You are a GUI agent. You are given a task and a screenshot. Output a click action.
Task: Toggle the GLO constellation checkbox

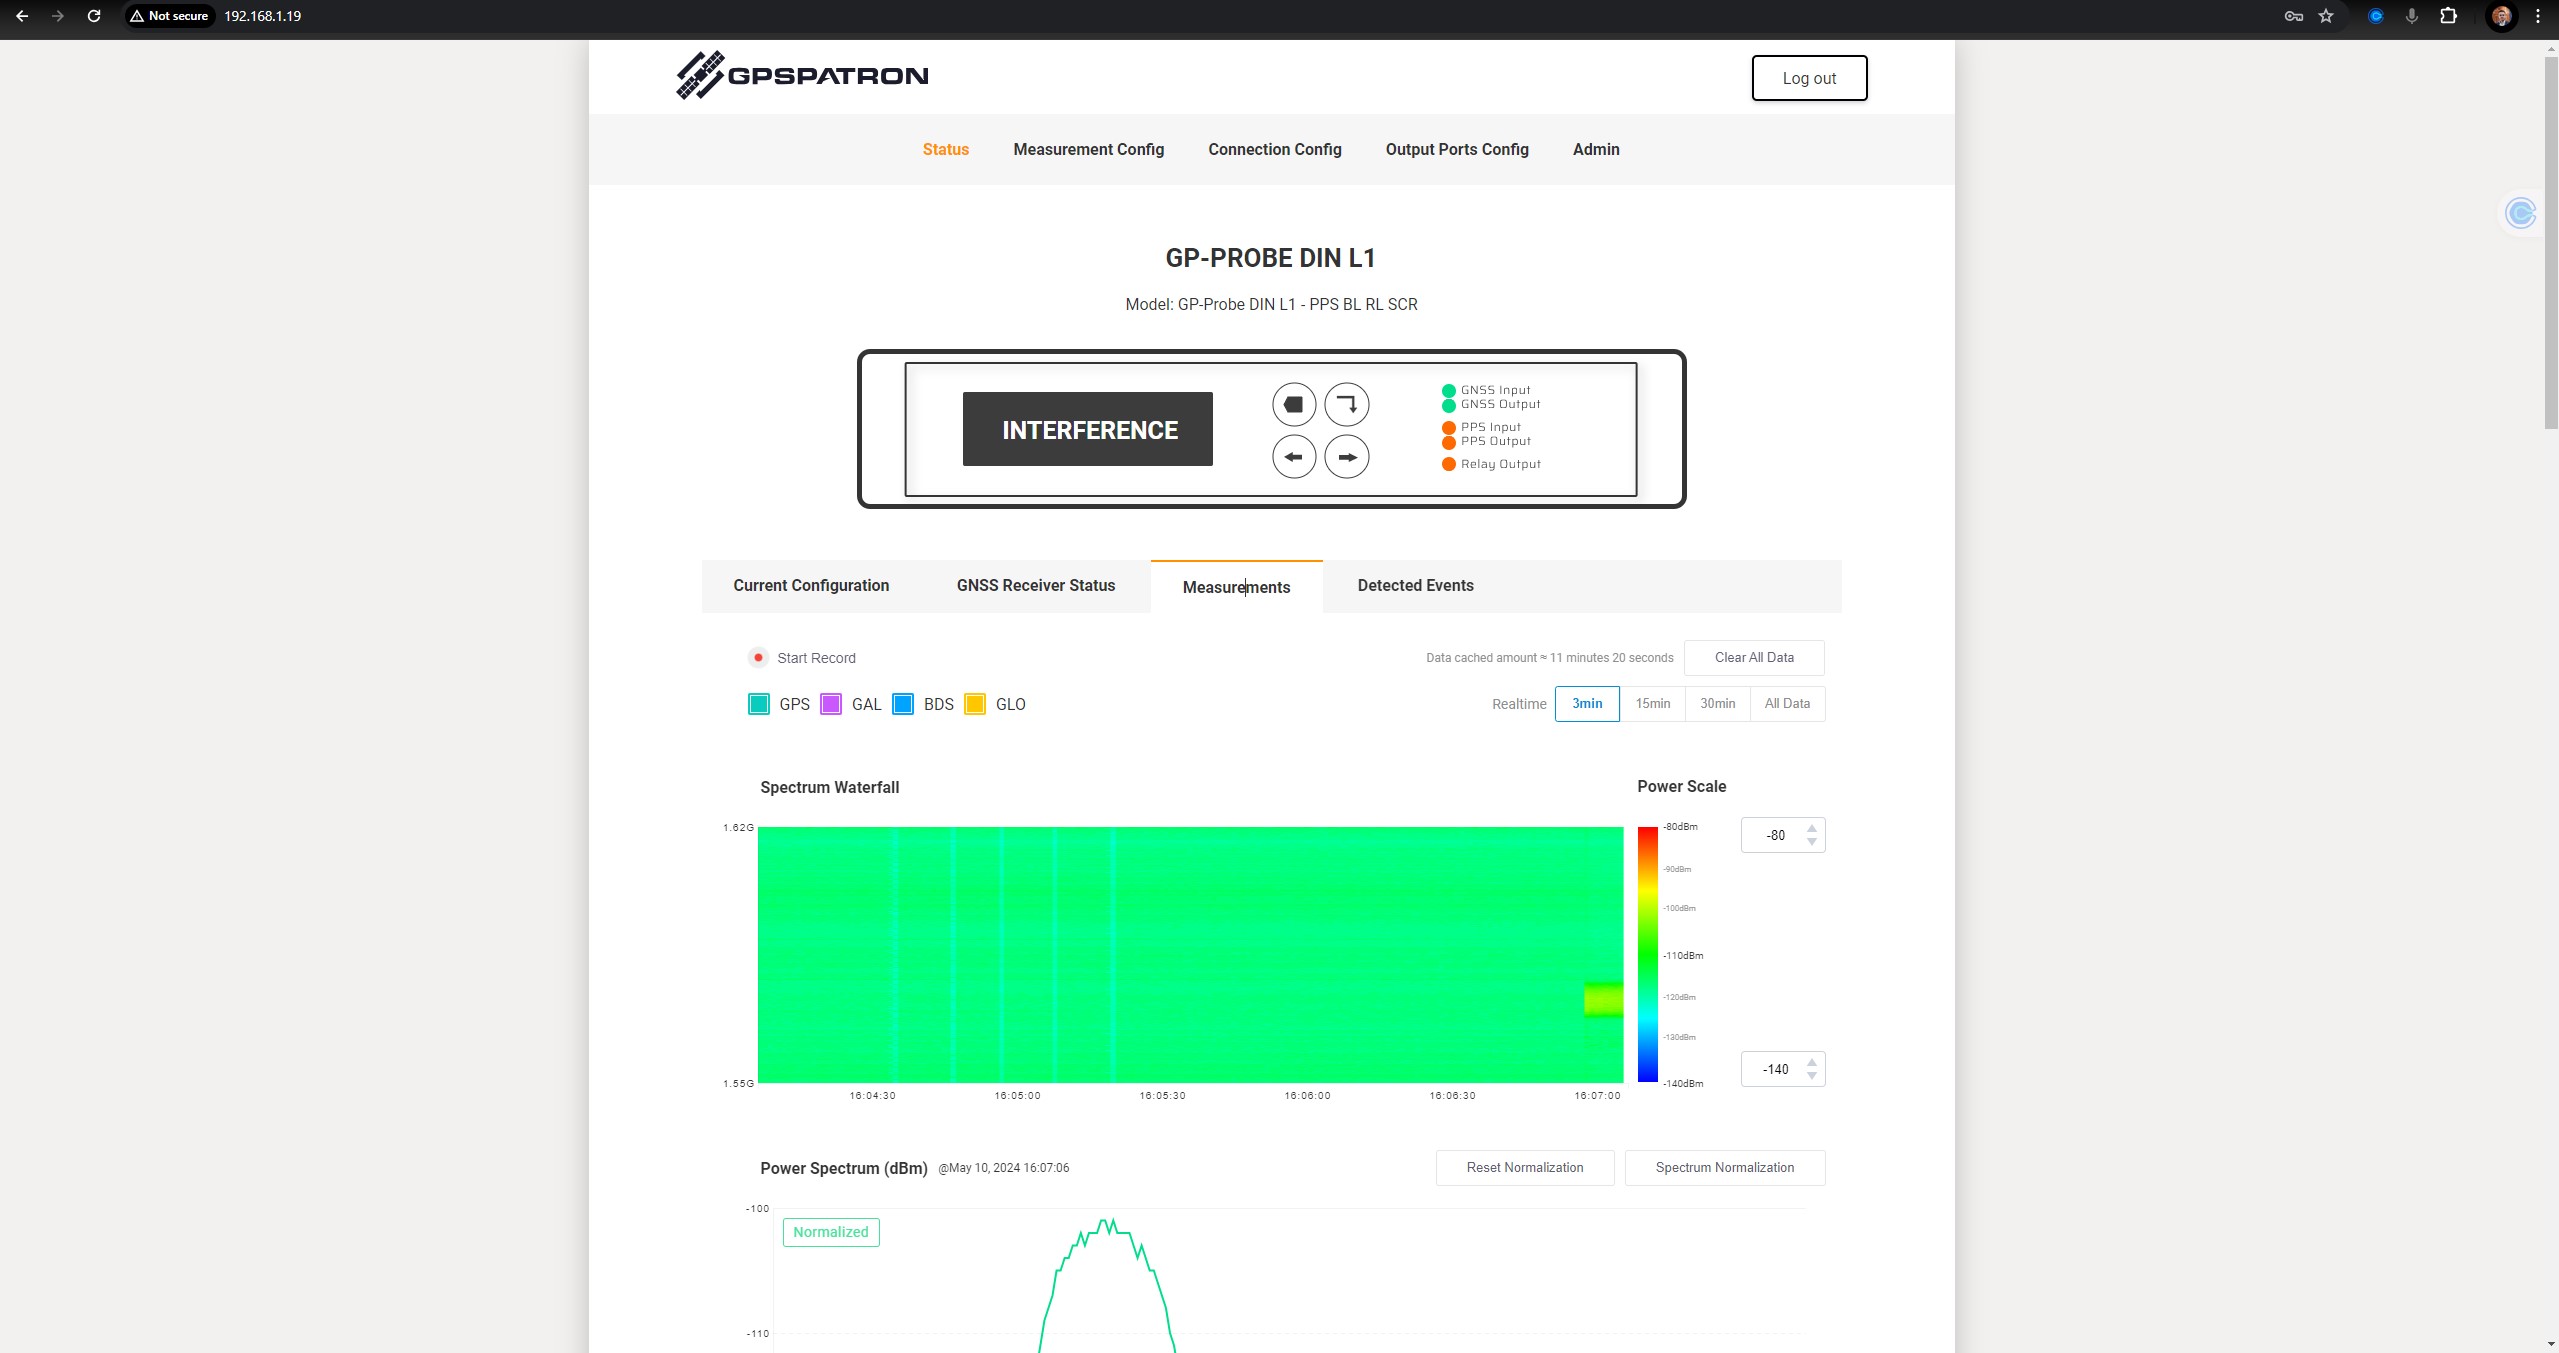pos(973,703)
